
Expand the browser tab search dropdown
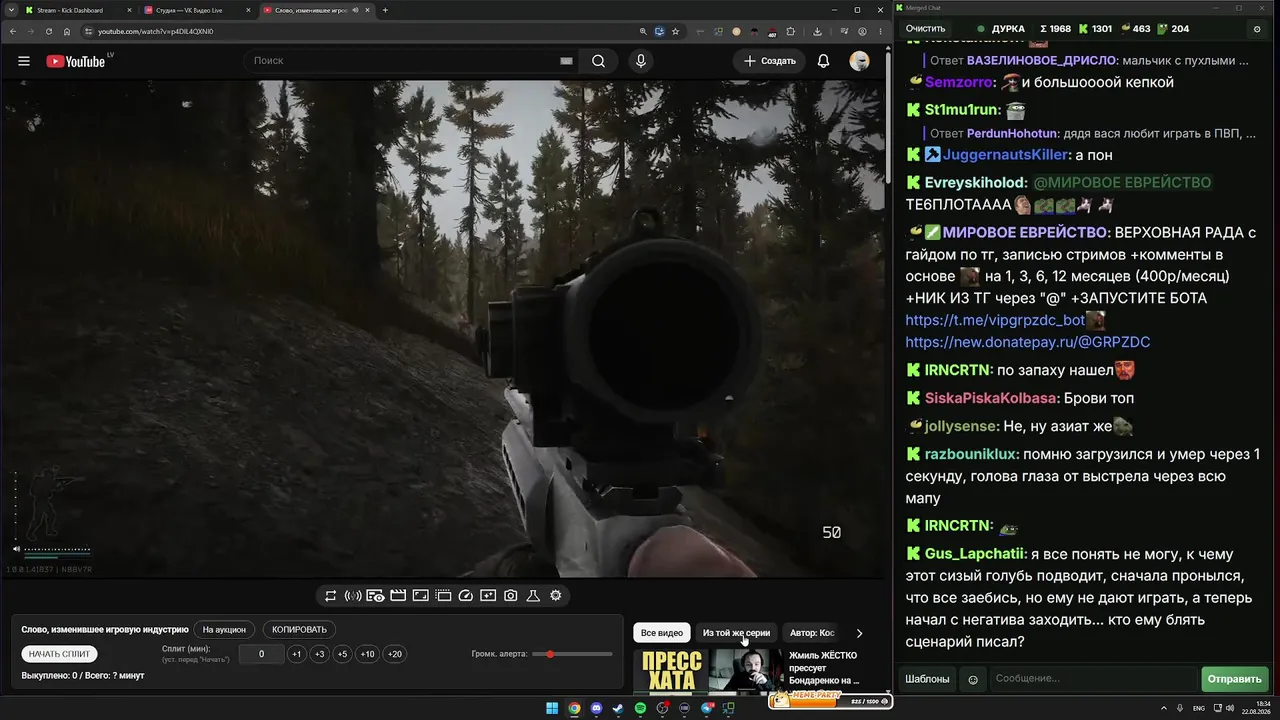tap(11, 10)
